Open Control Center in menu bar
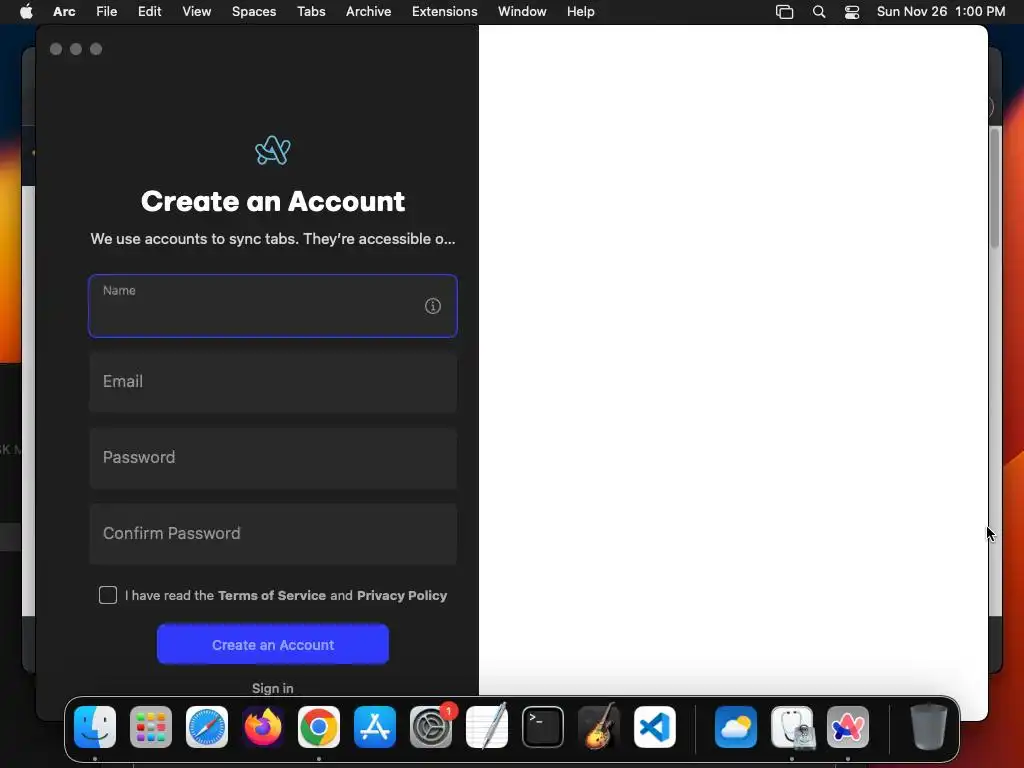This screenshot has height=768, width=1024. point(852,11)
